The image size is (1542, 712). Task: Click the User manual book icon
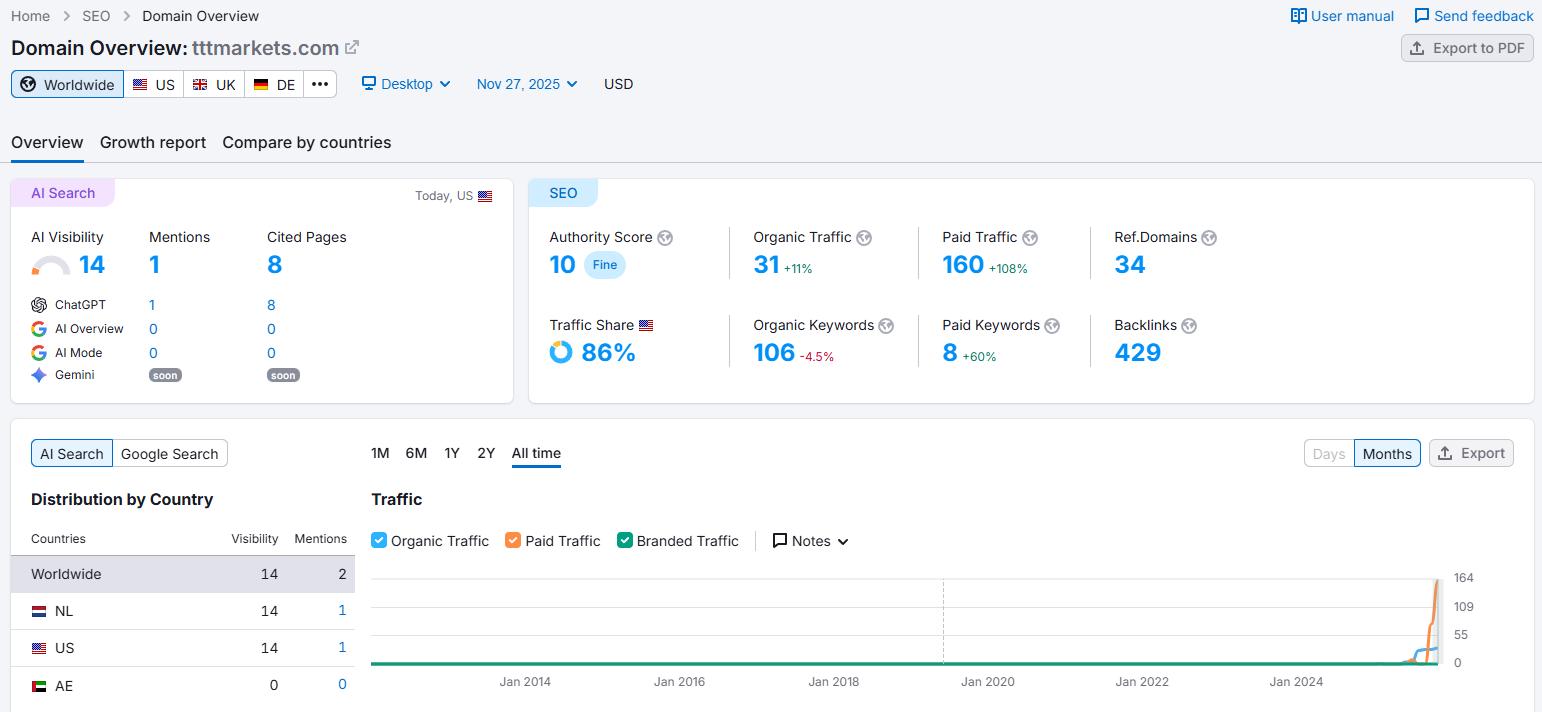pos(1298,16)
